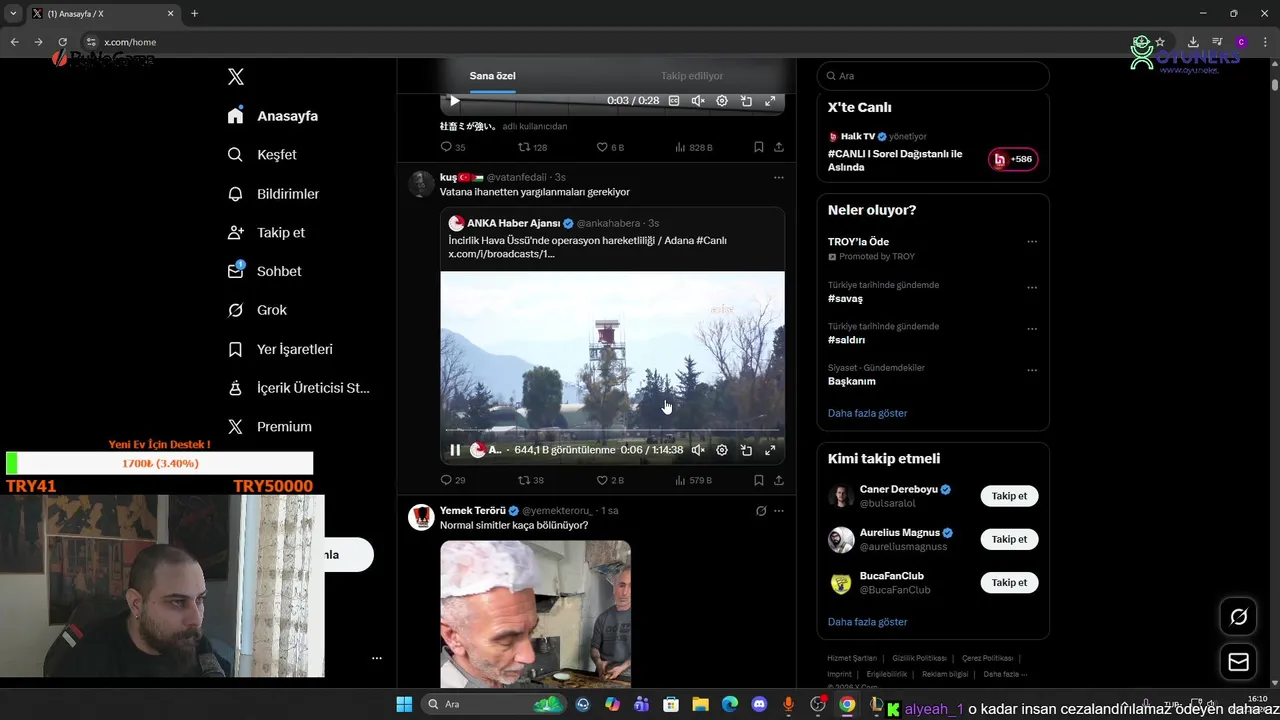Screen dimensions: 1280x720
Task: Open Chrome downloads icon
Action: tap(1193, 42)
